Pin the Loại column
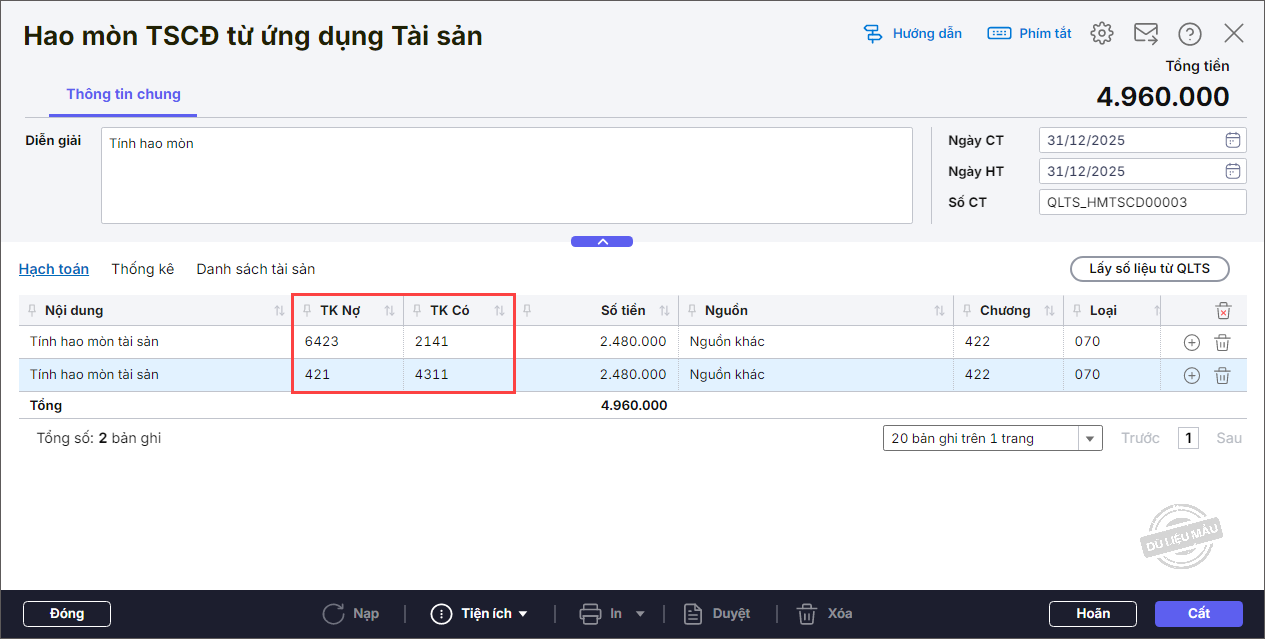 pos(1078,311)
